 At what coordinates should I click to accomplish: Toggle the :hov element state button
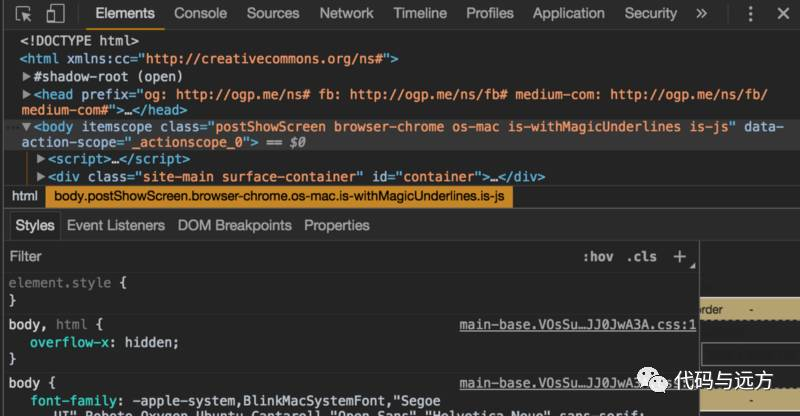pyautogui.click(x=598, y=257)
